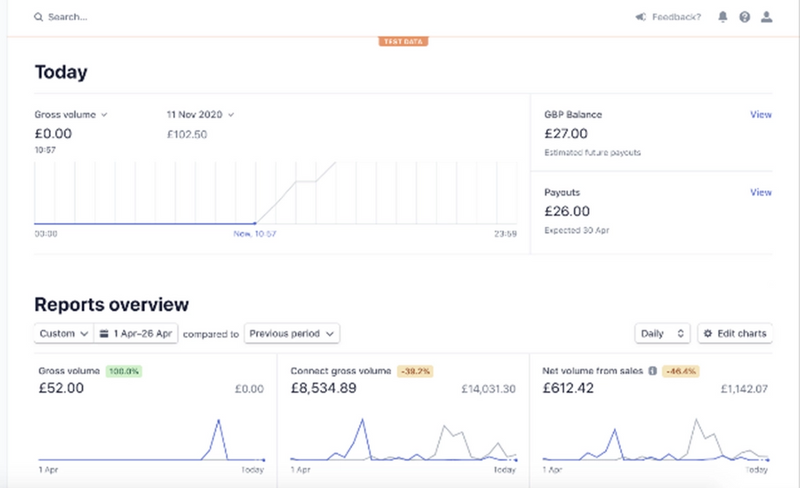View the Payouts details
The height and width of the screenshot is (488, 800).
click(x=761, y=192)
